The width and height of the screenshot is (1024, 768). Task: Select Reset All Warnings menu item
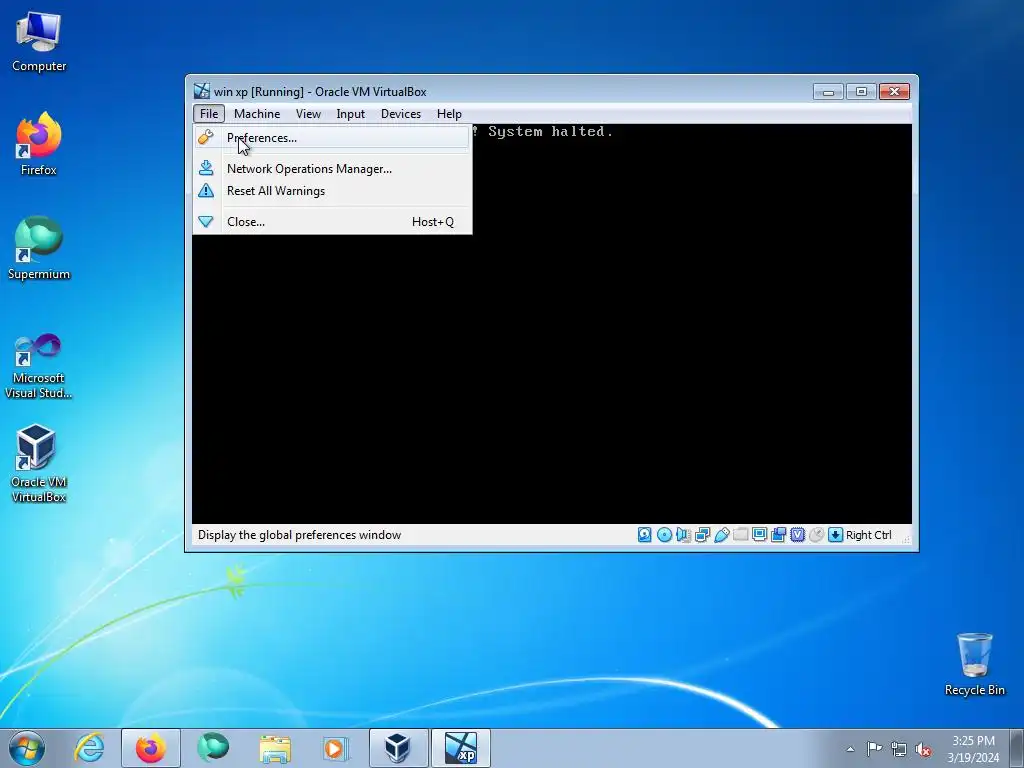coord(332,191)
